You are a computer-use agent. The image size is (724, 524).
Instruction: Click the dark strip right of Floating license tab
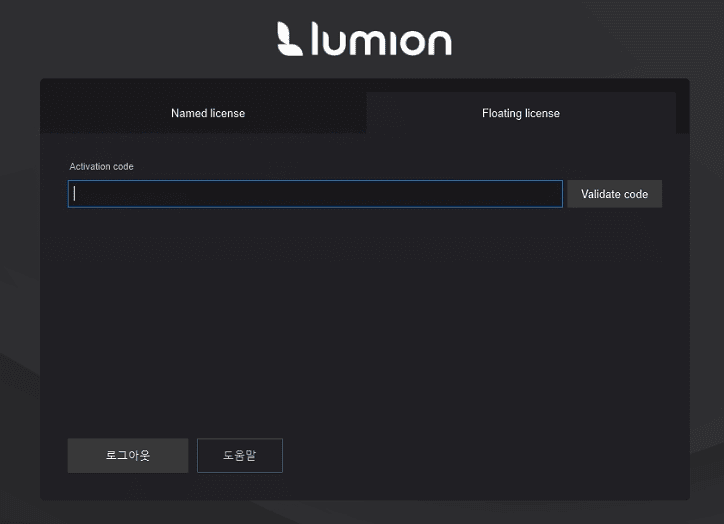tap(682, 113)
